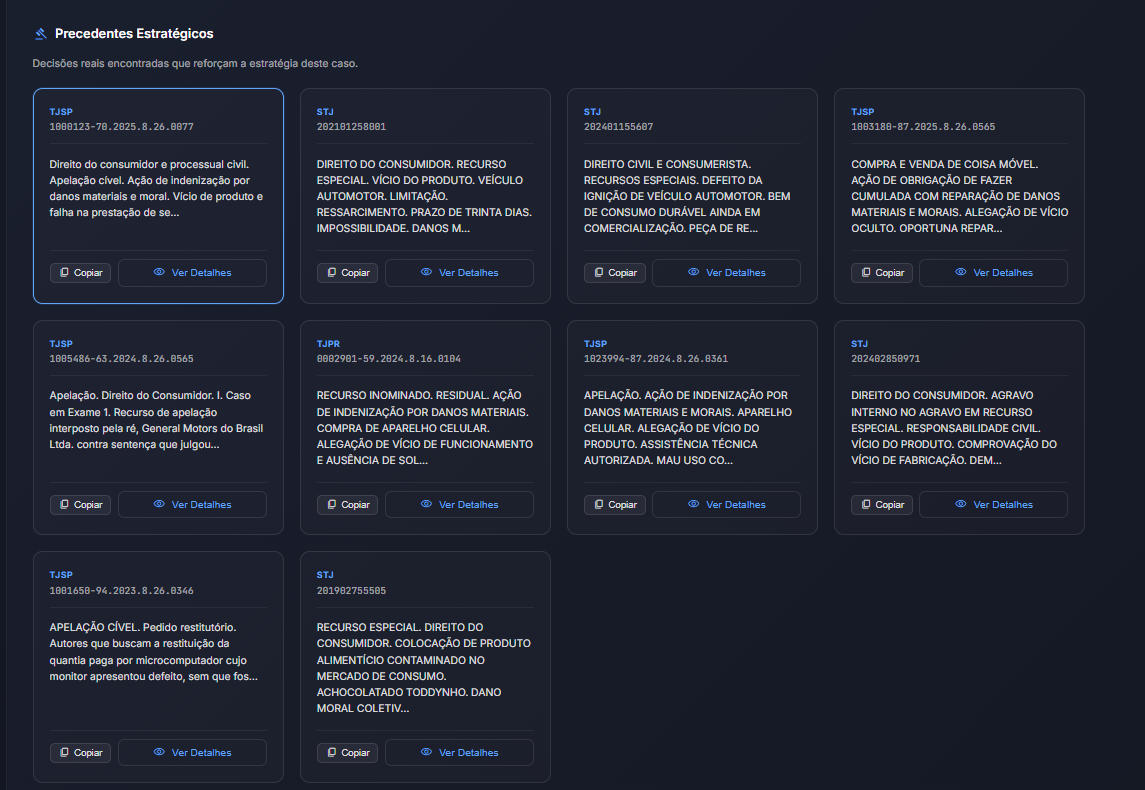Screen dimensions: 1145x790
Task: Click summary about ACHOCOLATADO TODDYNHO
Action: pyautogui.click(x=424, y=667)
